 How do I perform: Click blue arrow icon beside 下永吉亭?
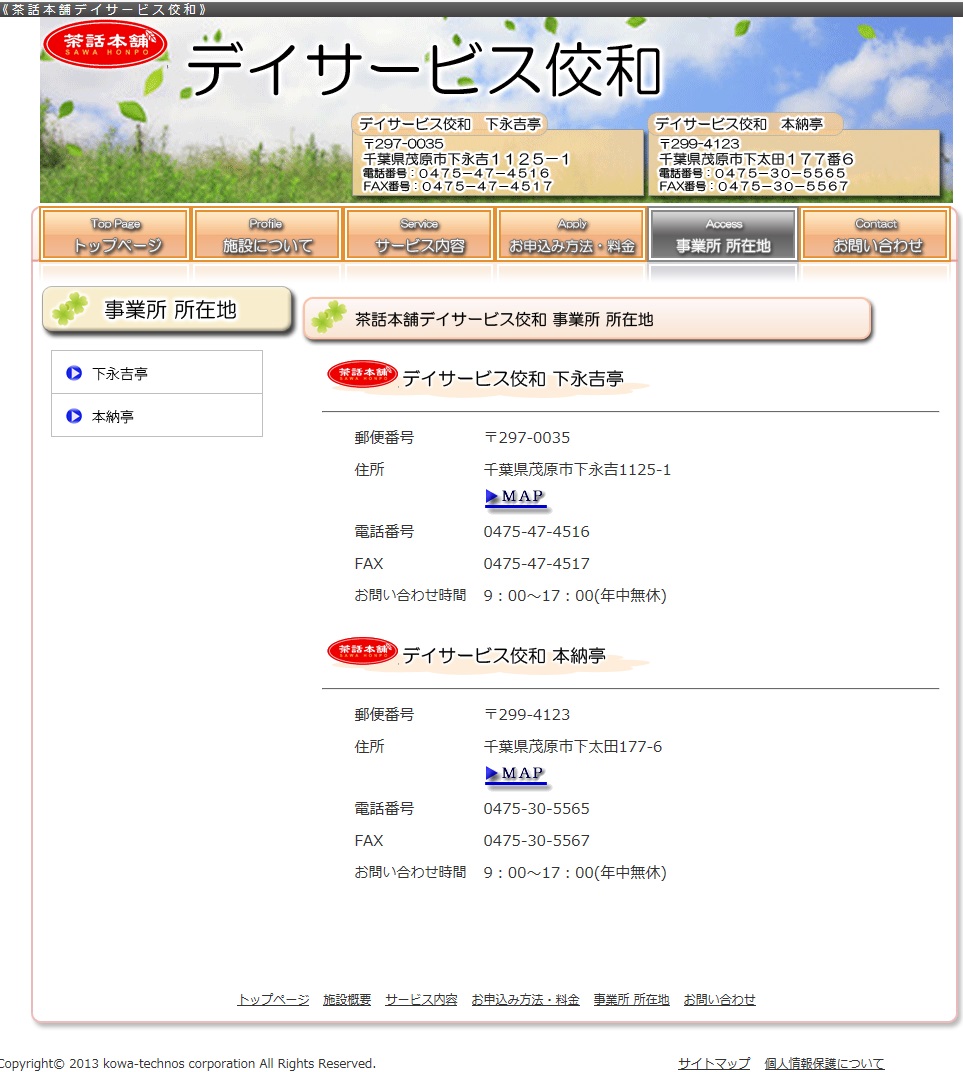pos(74,373)
